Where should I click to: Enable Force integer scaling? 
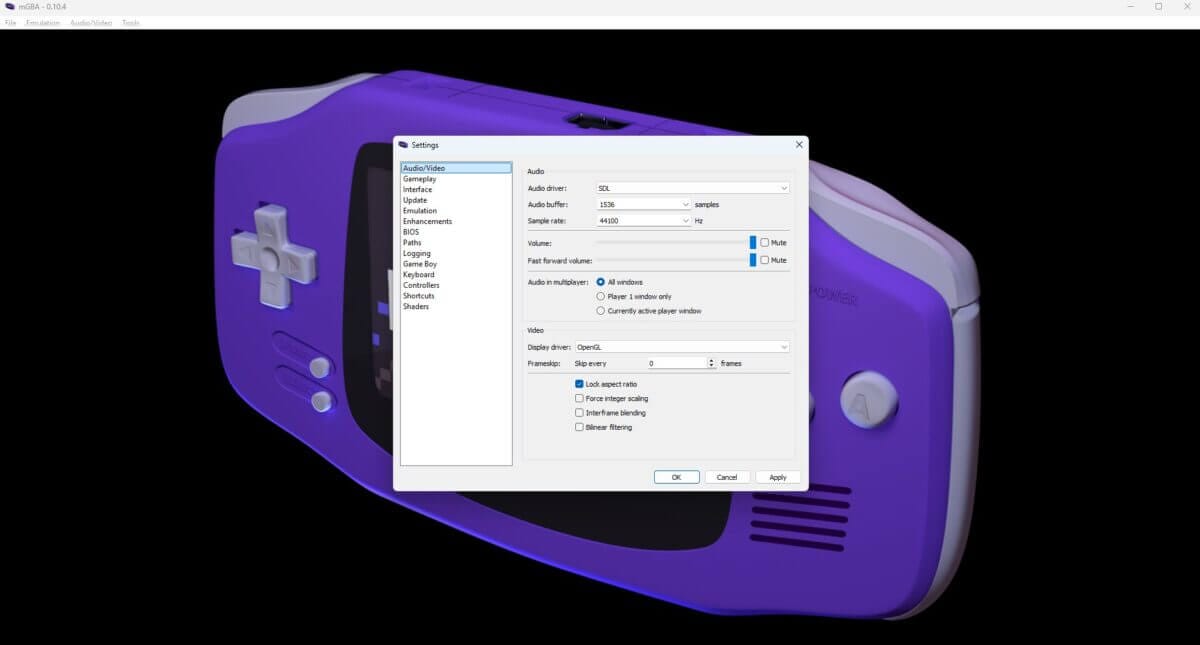pyautogui.click(x=579, y=398)
